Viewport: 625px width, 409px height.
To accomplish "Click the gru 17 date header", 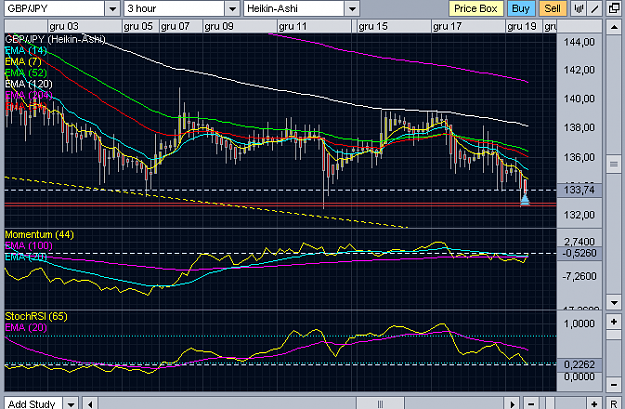I will tap(447, 26).
